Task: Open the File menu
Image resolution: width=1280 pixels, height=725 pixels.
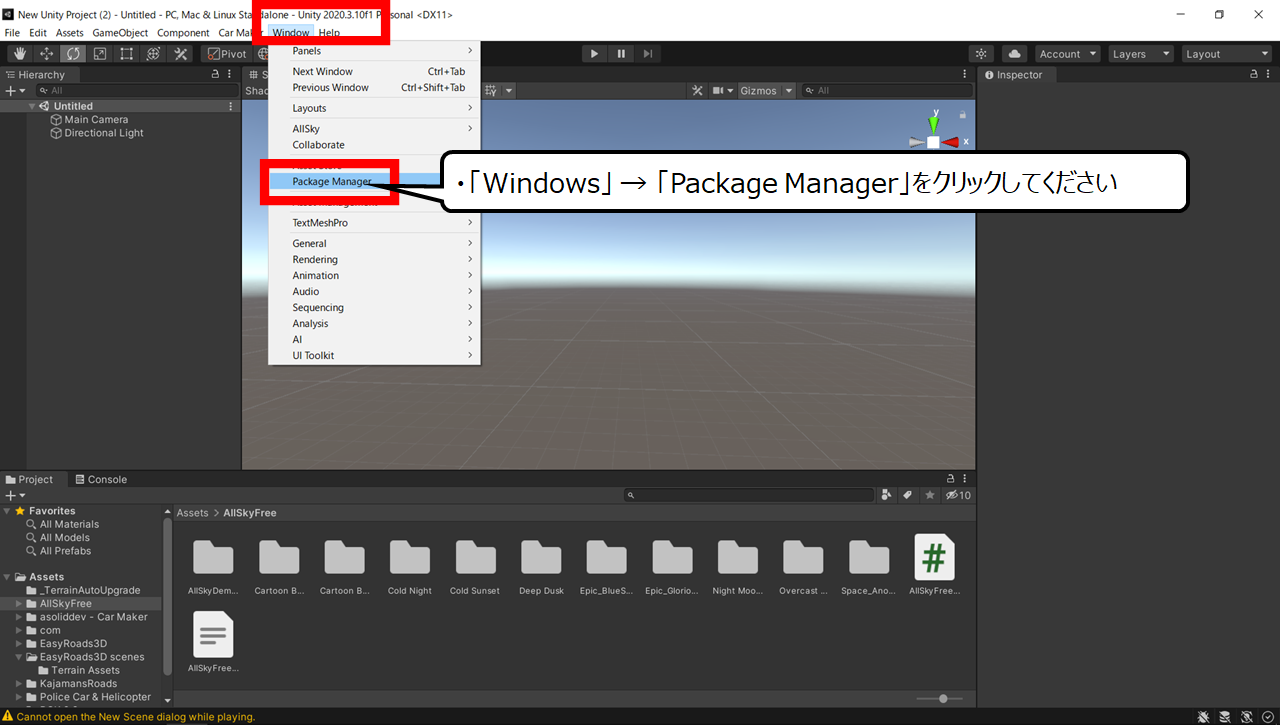Action: tap(12, 33)
